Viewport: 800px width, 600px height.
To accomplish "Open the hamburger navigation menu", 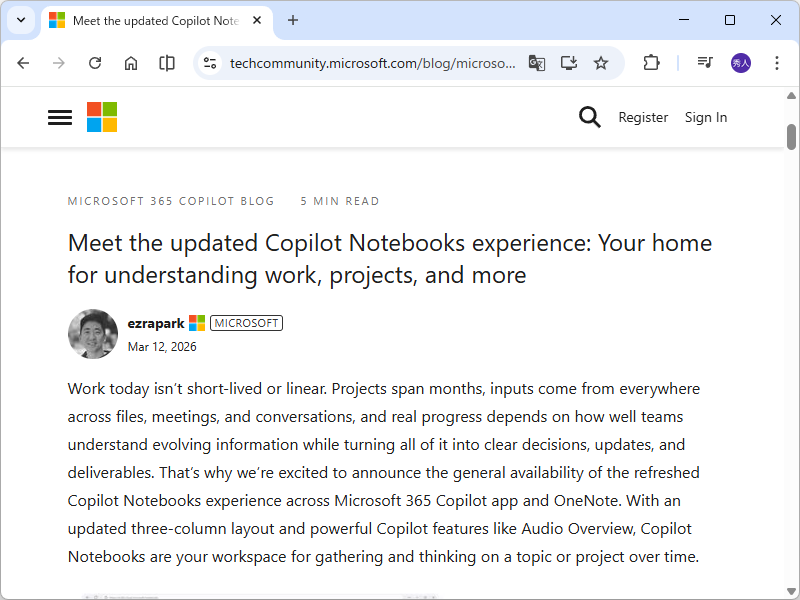I will pos(60,117).
